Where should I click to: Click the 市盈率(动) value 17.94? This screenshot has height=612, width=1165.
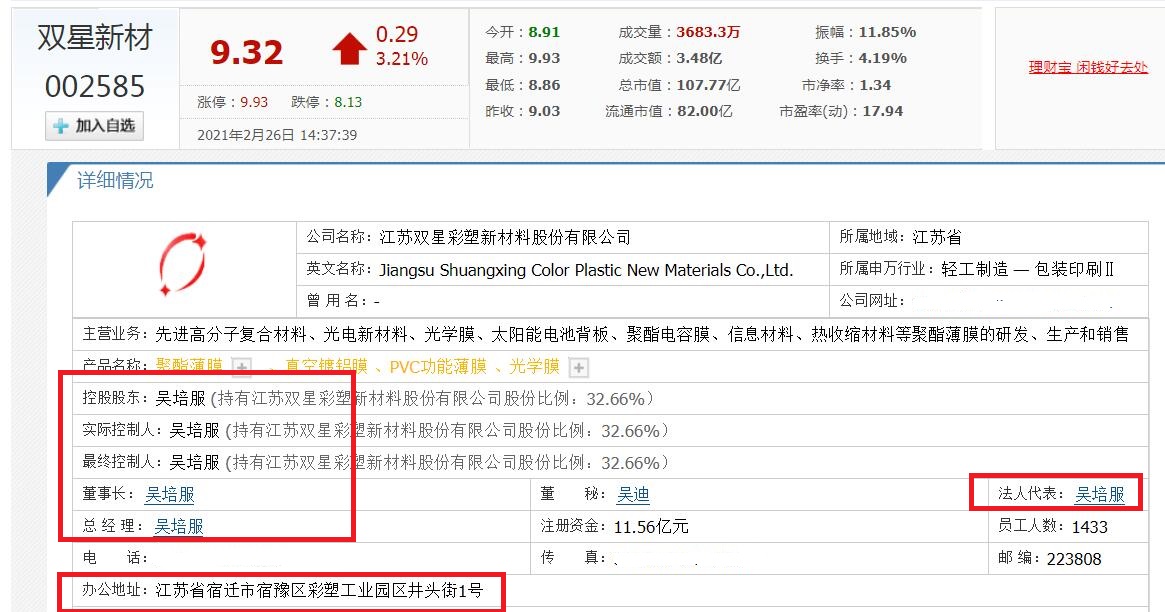(883, 111)
